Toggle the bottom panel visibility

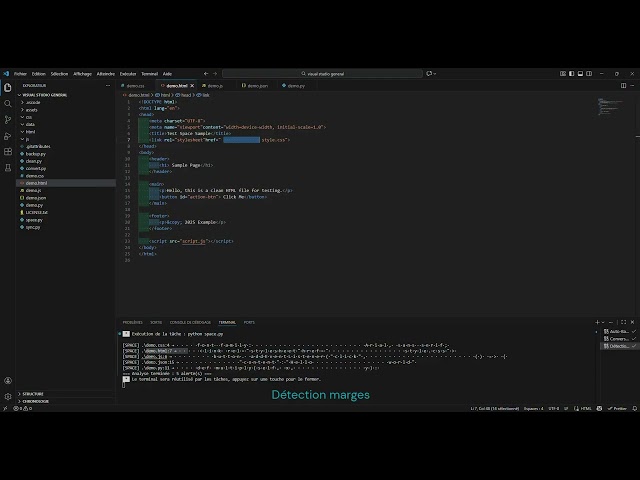[580, 74]
